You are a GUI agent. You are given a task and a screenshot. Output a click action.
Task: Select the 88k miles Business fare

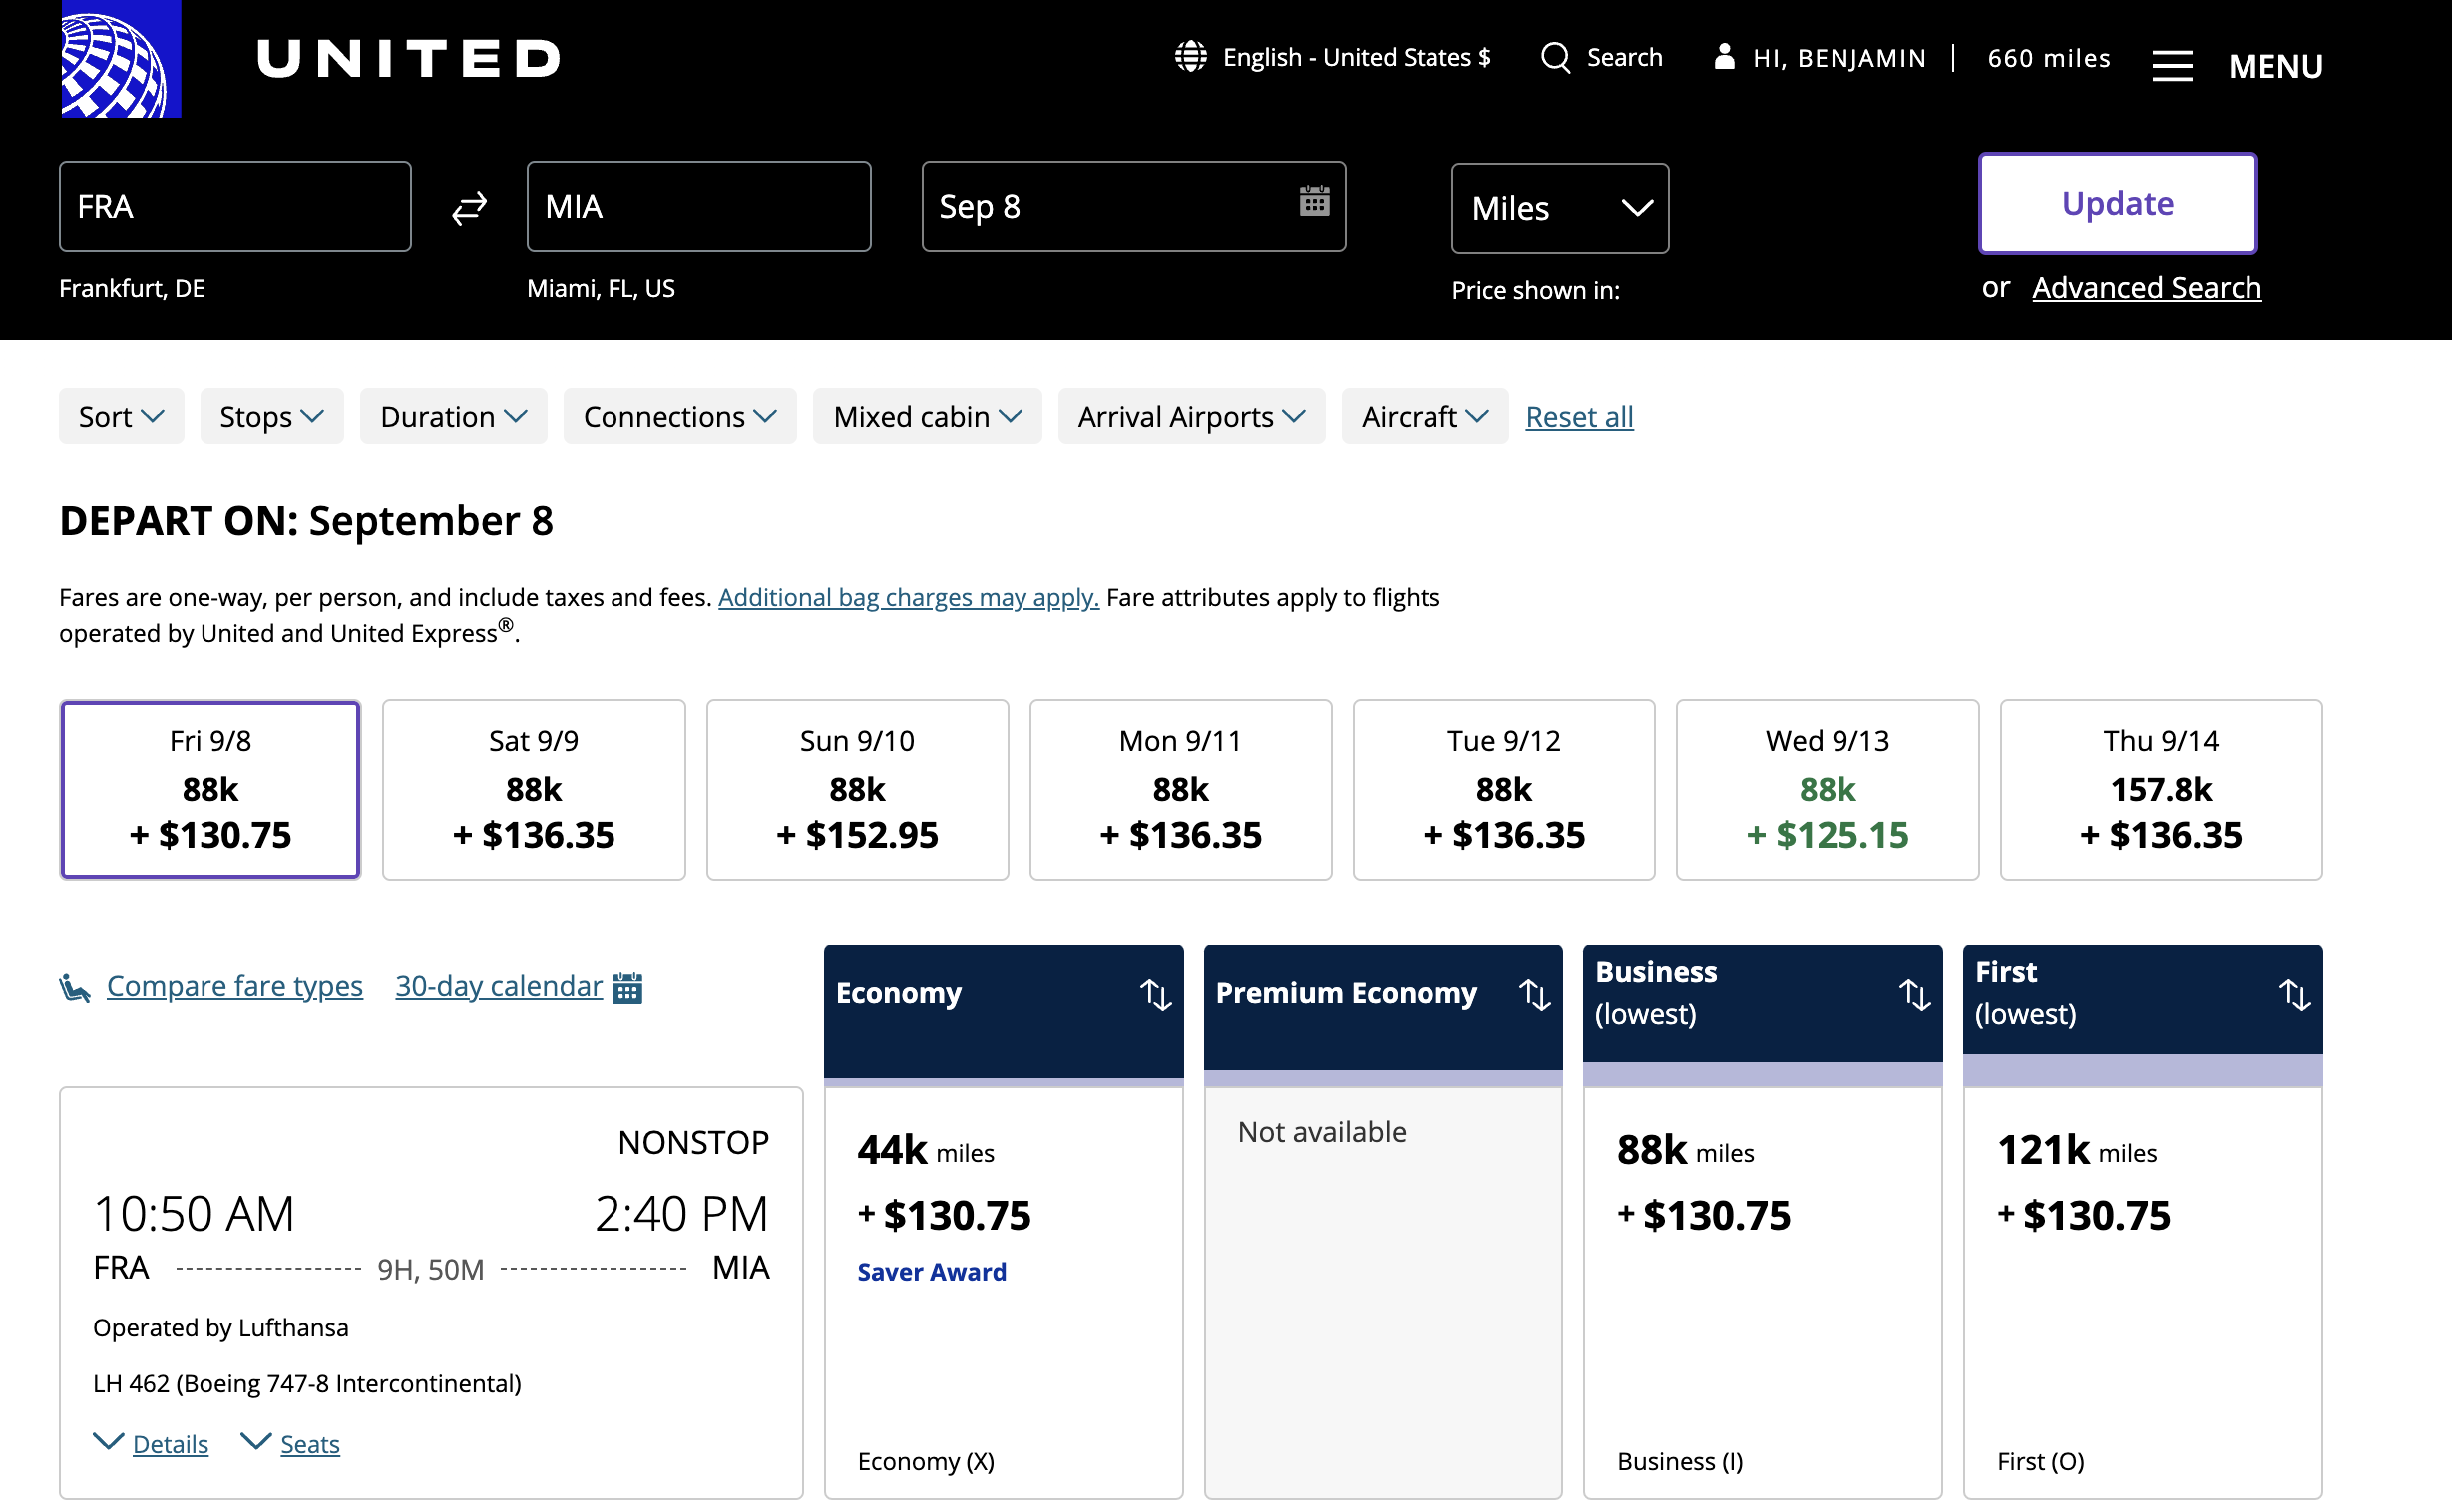(1762, 1292)
